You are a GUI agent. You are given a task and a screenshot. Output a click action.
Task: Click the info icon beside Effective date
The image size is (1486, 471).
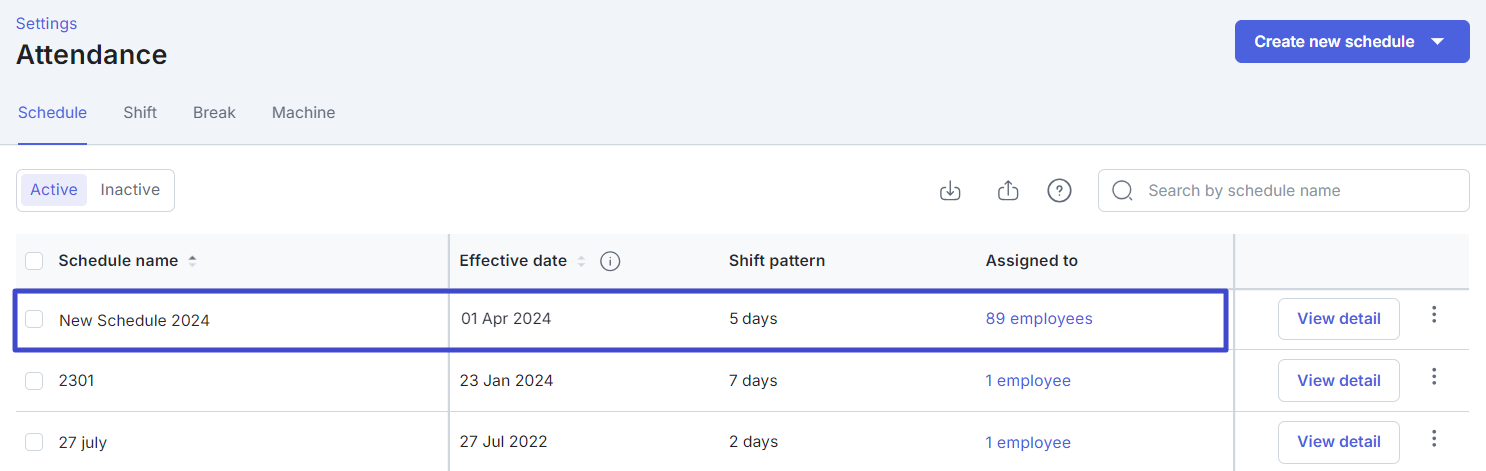point(610,261)
